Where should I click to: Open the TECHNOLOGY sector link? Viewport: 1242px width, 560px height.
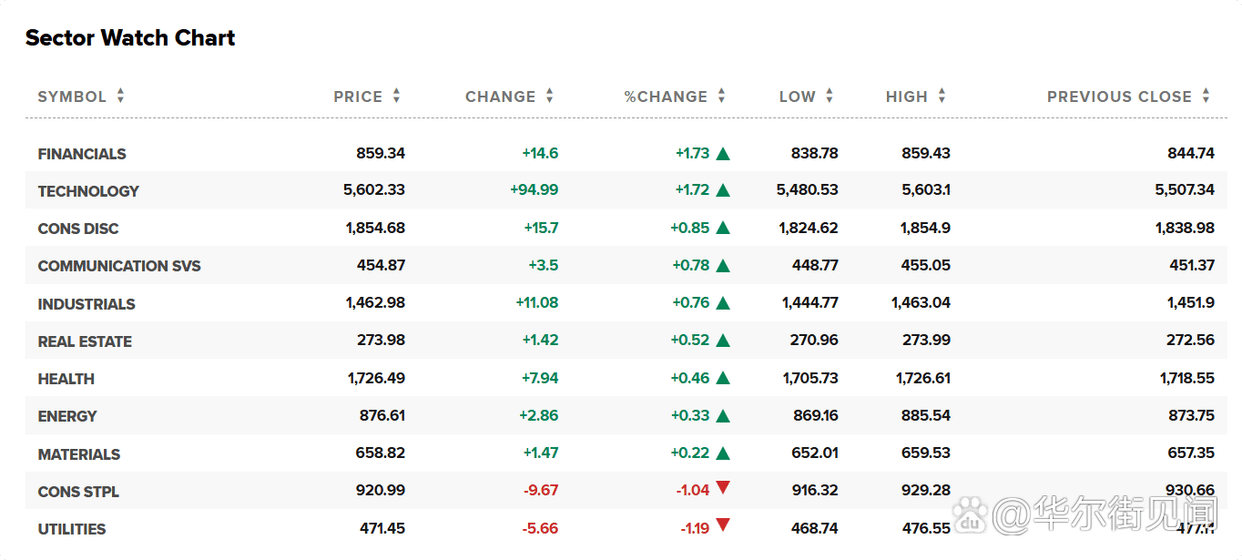click(x=88, y=191)
